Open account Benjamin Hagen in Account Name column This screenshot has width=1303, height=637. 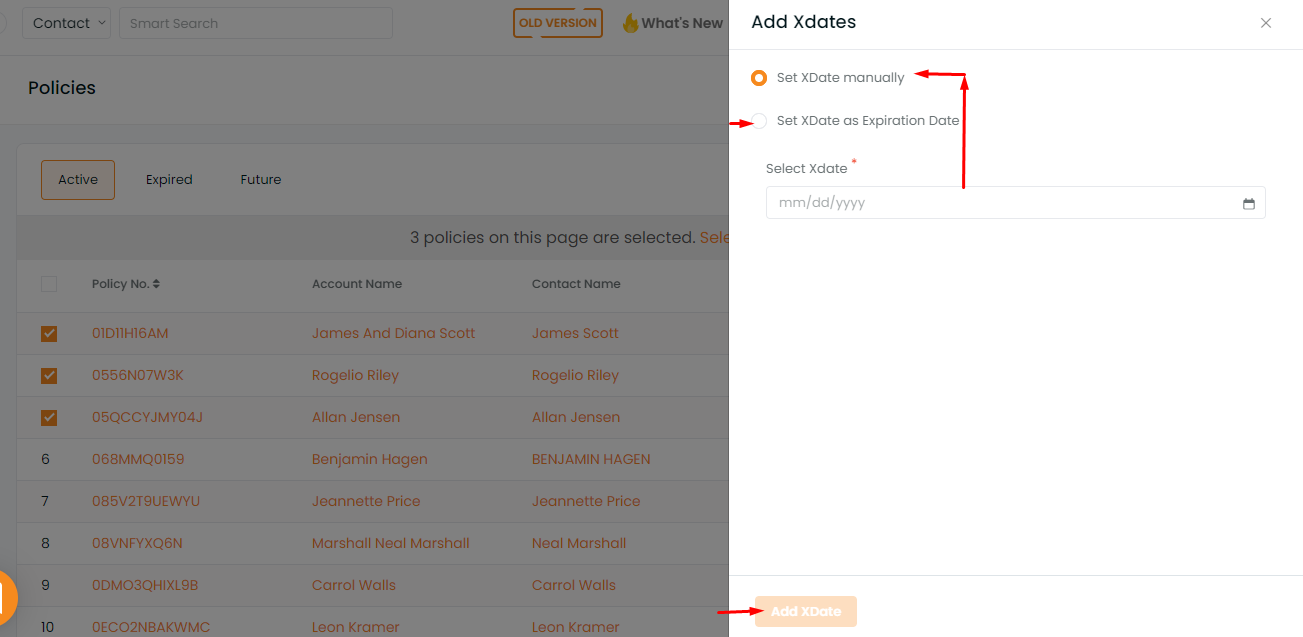pyautogui.click(x=370, y=459)
